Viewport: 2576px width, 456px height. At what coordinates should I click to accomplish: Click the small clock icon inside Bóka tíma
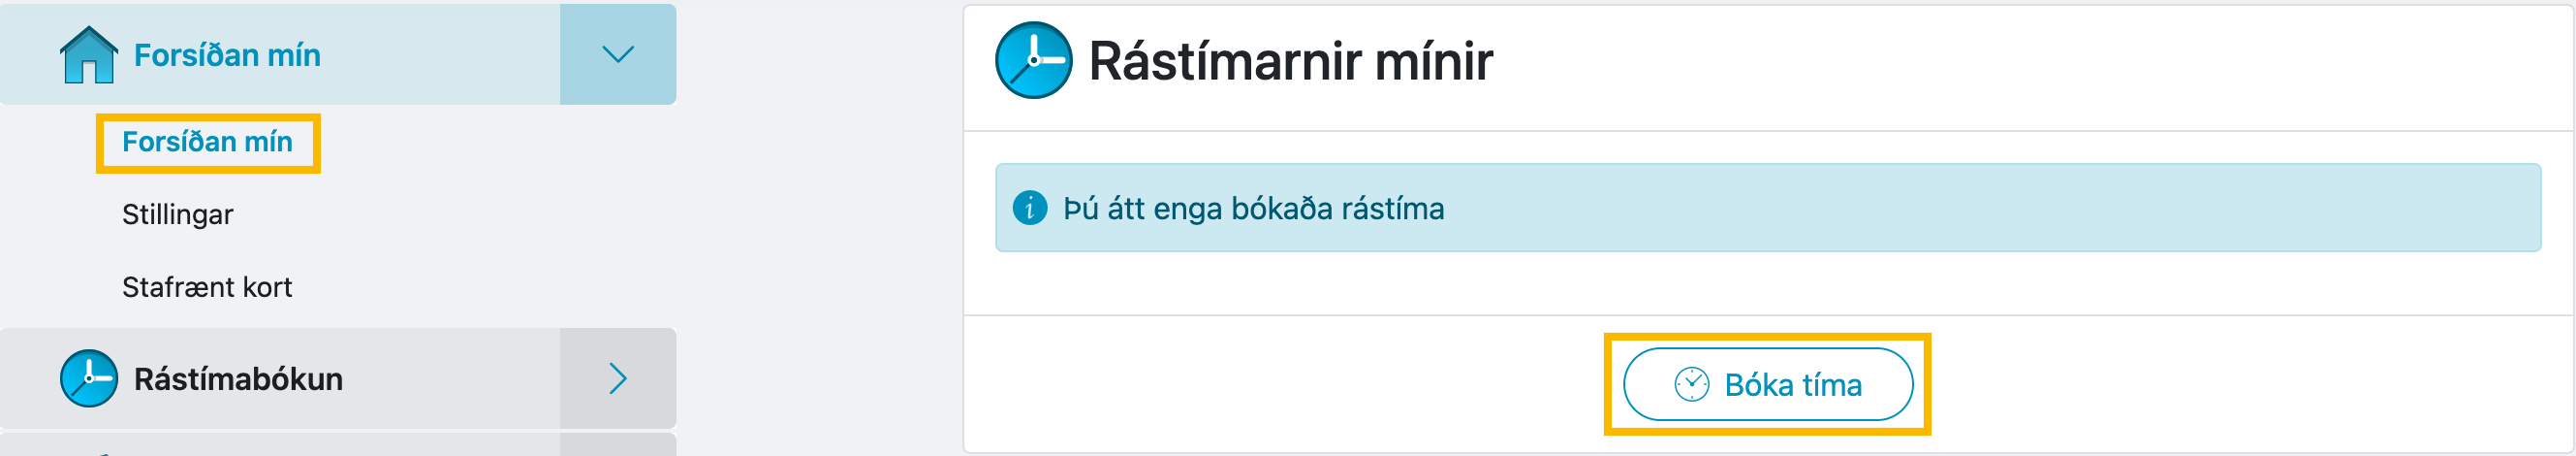(1691, 384)
